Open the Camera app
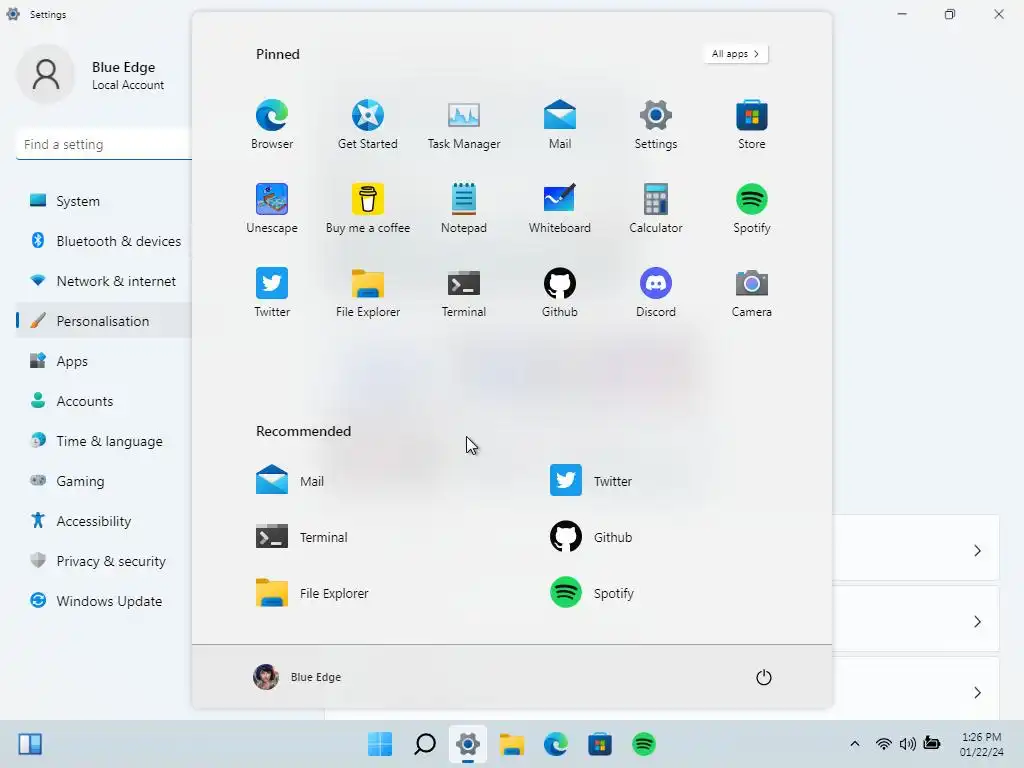 pos(752,292)
